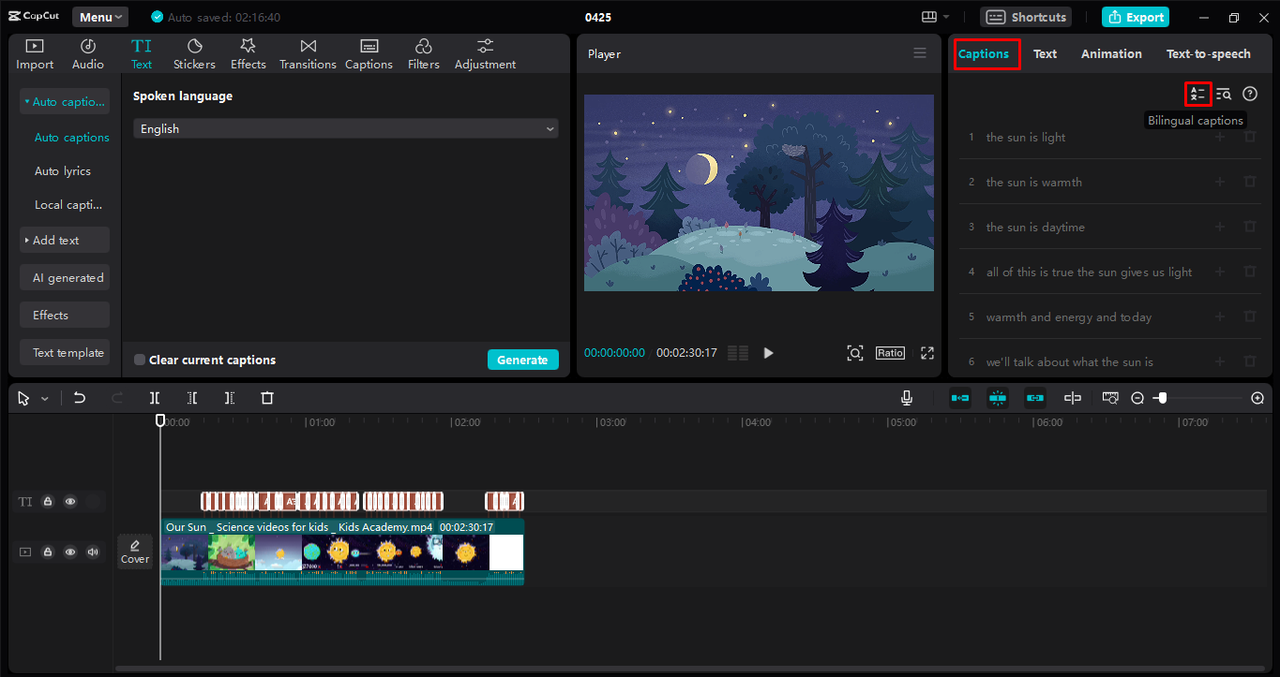Toggle main track magnet in timeline

pos(960,398)
